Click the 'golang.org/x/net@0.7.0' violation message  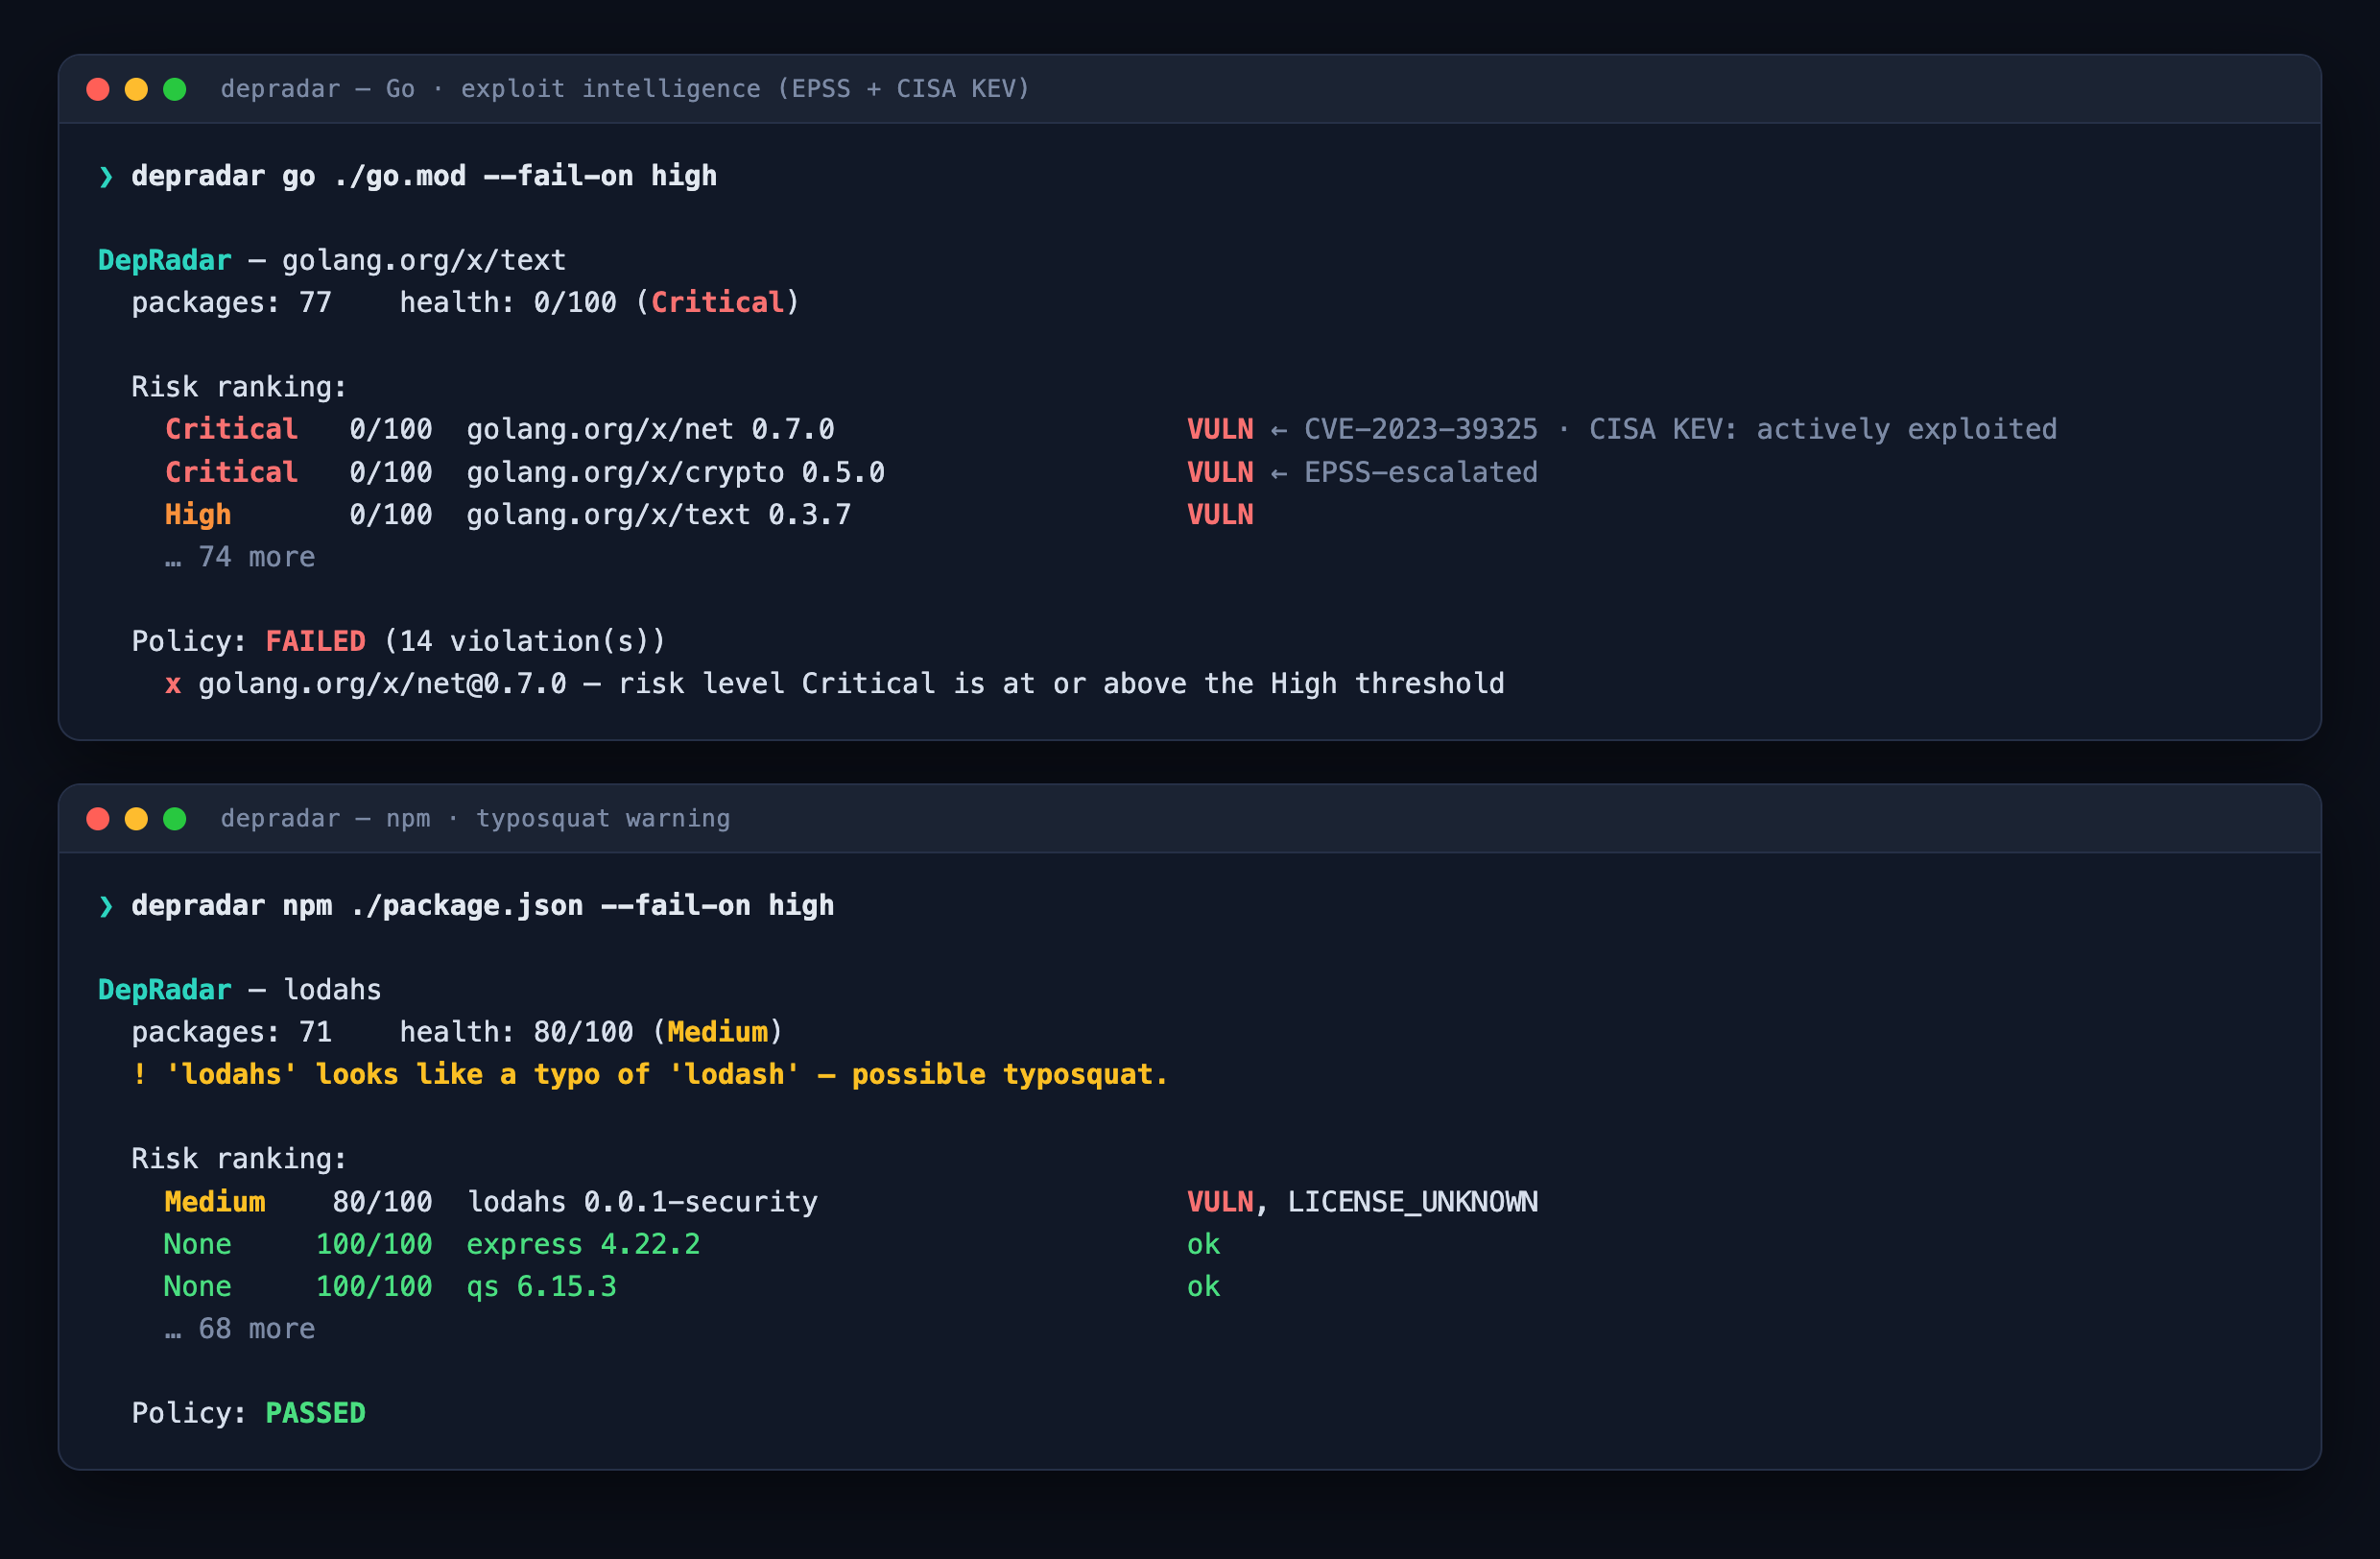click(851, 684)
